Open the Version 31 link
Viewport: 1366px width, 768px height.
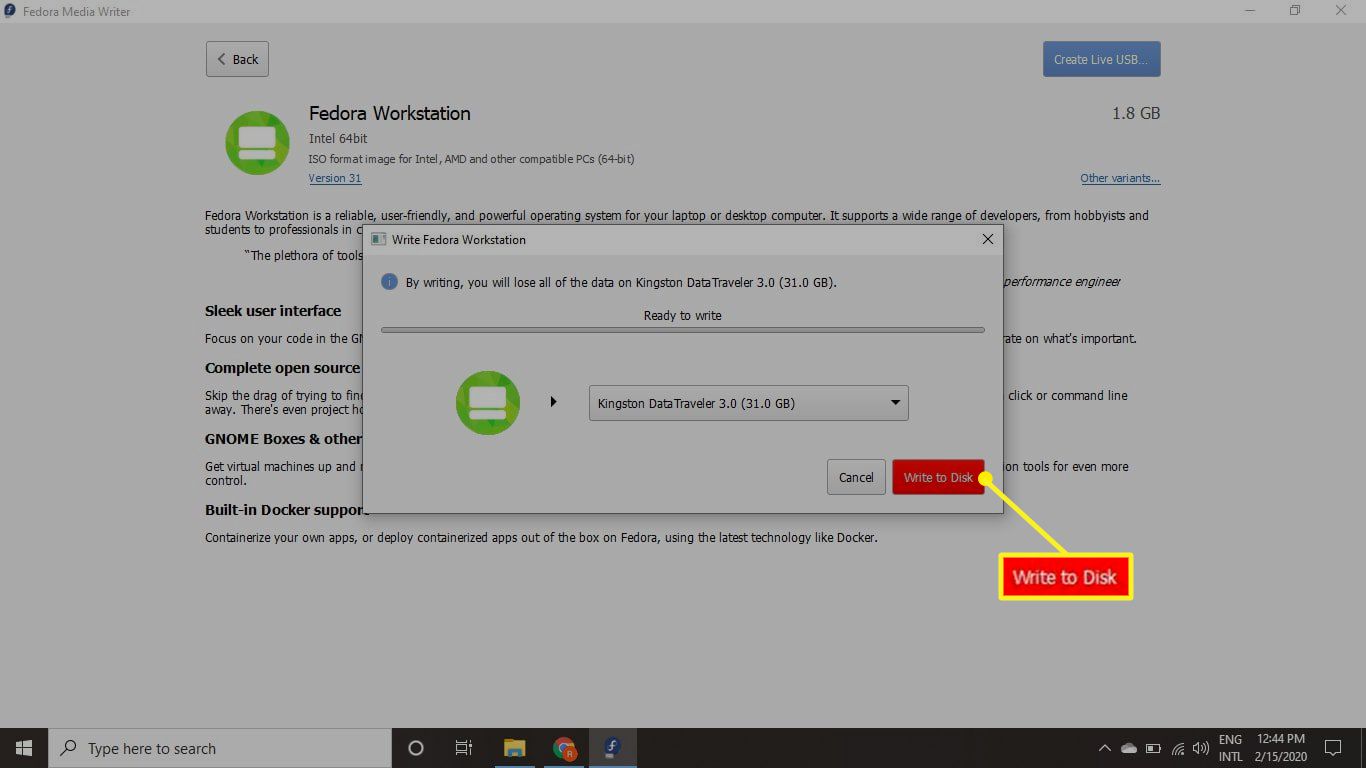tap(335, 178)
